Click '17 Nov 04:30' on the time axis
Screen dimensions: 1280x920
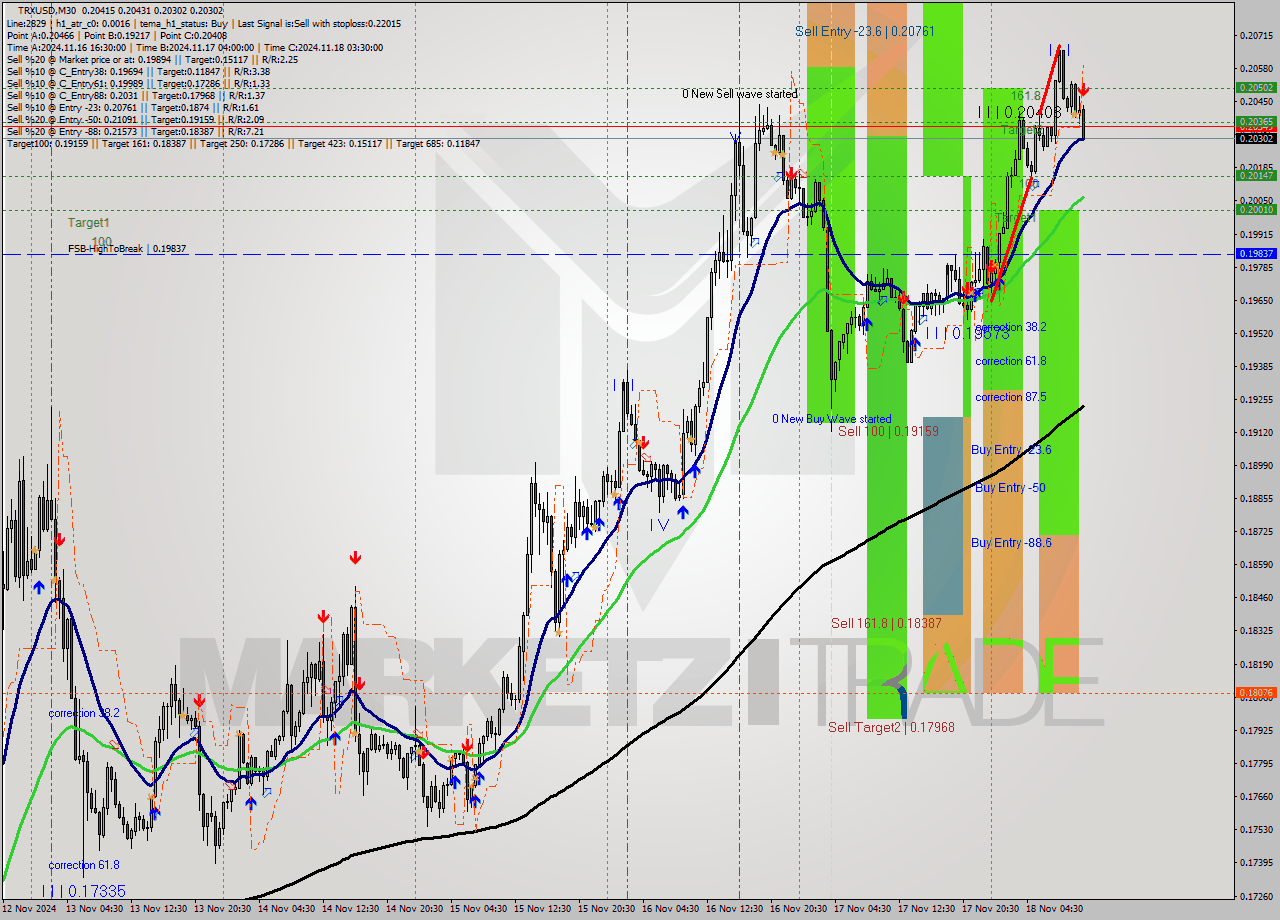(x=863, y=909)
